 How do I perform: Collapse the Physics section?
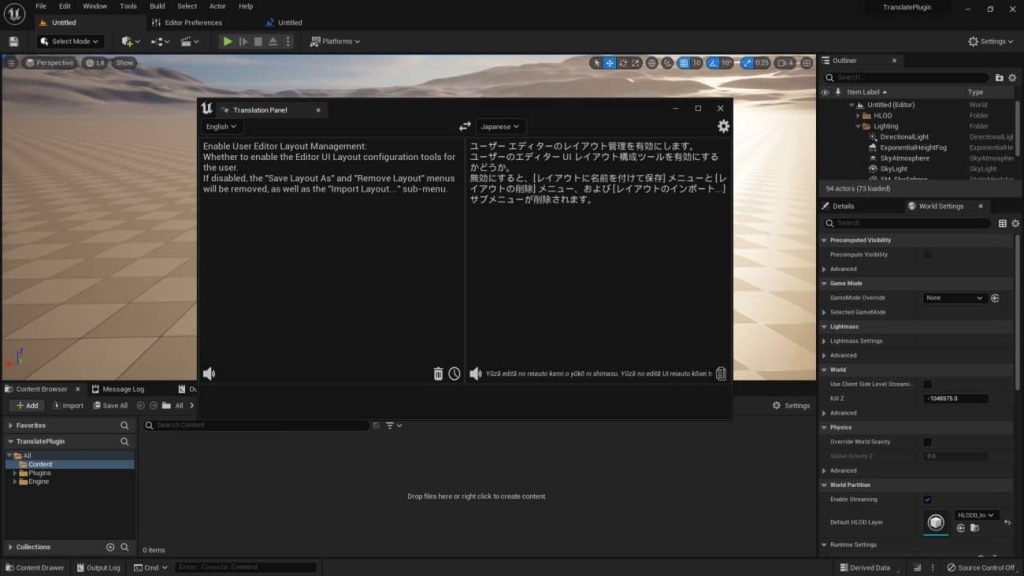[824, 428]
